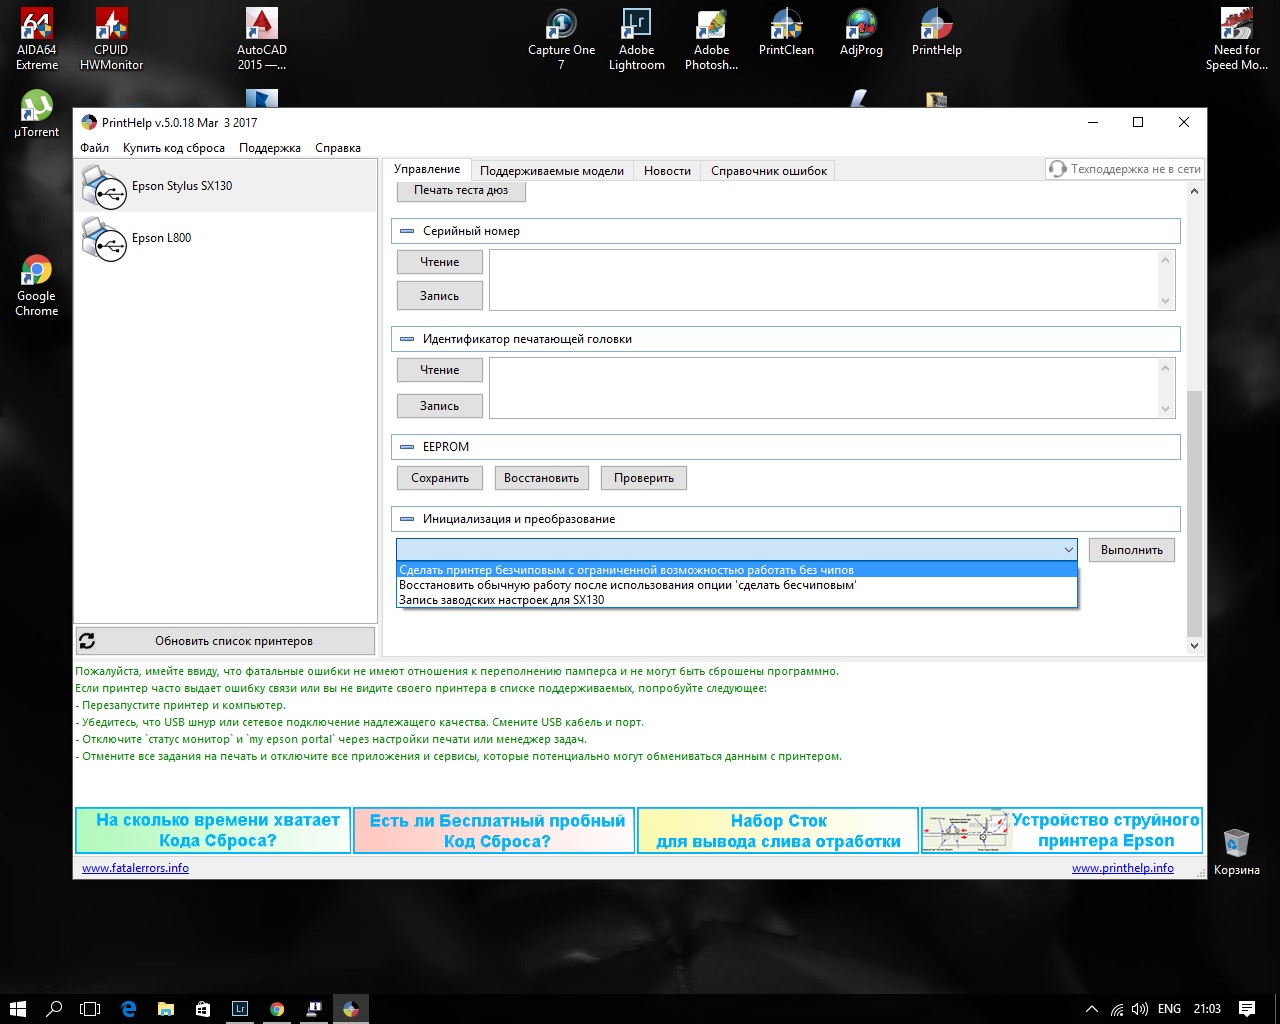
Task: Open the Поддержка menu
Action: tap(270, 148)
